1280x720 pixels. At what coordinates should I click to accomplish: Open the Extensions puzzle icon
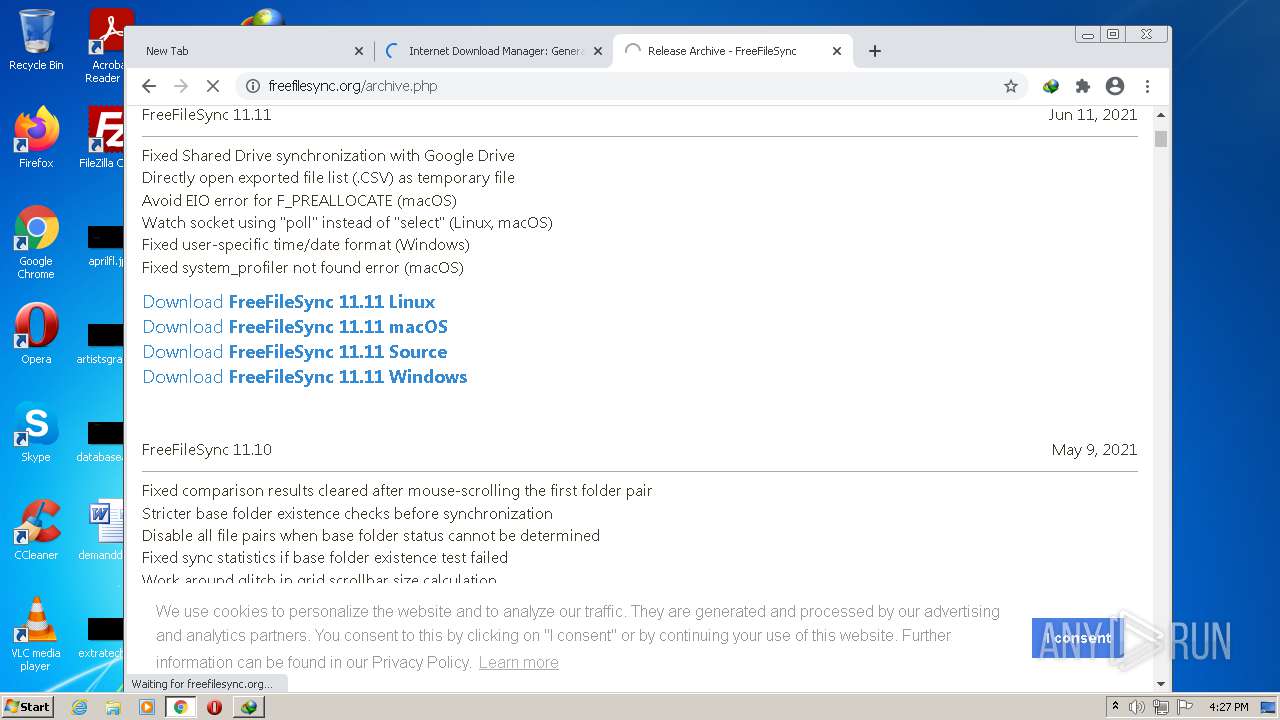point(1083,86)
